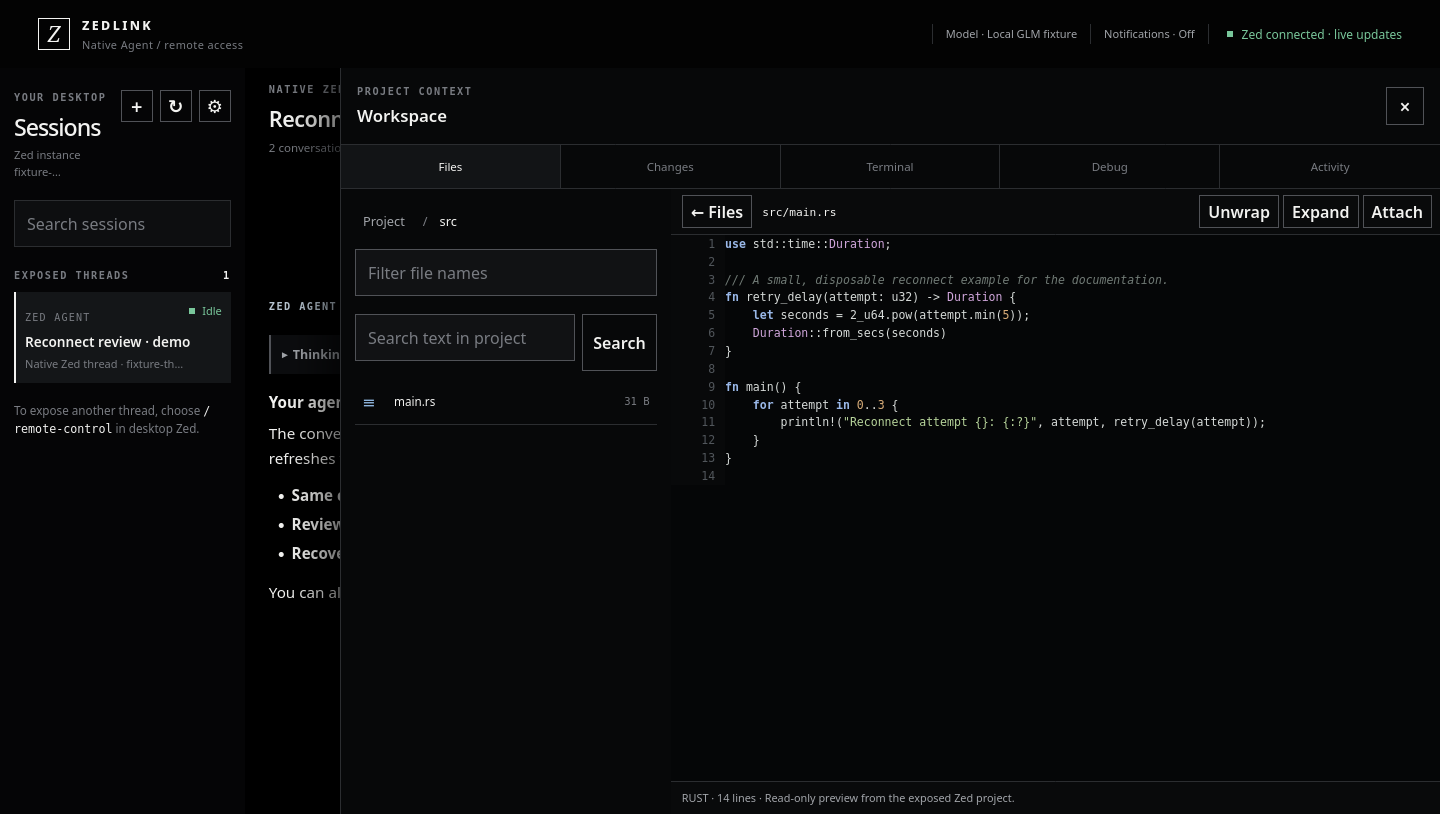Switch to the Debug tab
The image size is (1440, 814).
click(1110, 167)
